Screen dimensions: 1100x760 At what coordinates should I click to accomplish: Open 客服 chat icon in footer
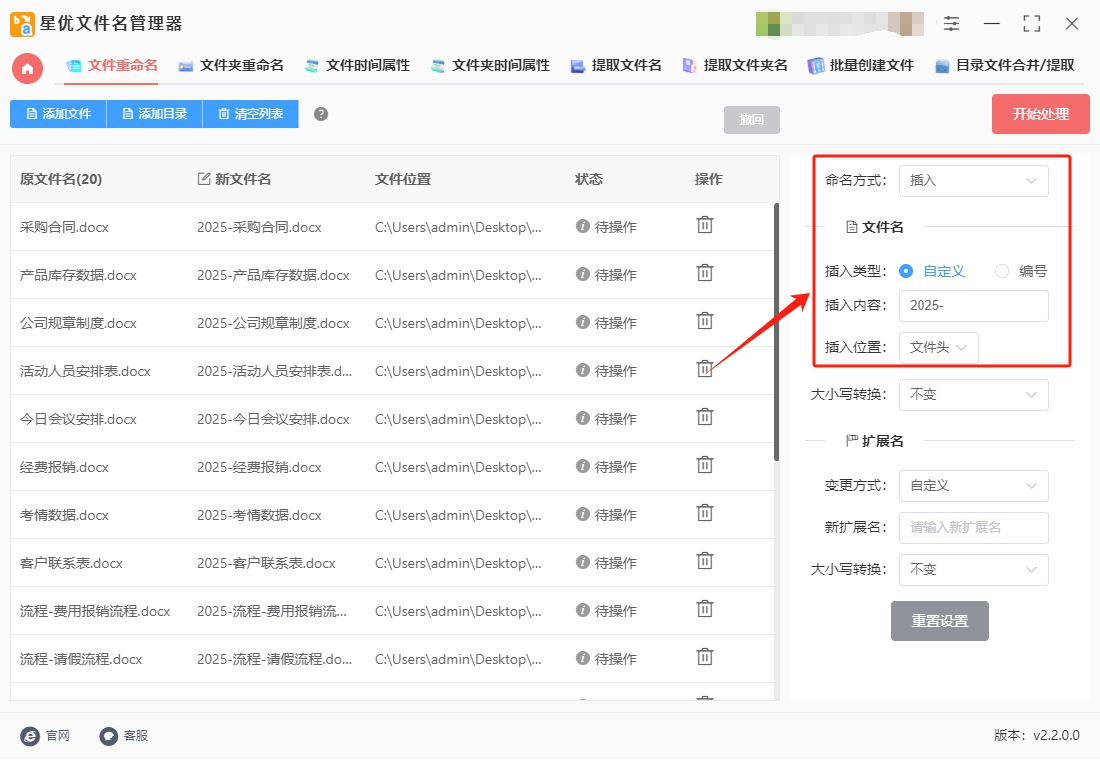[x=108, y=735]
